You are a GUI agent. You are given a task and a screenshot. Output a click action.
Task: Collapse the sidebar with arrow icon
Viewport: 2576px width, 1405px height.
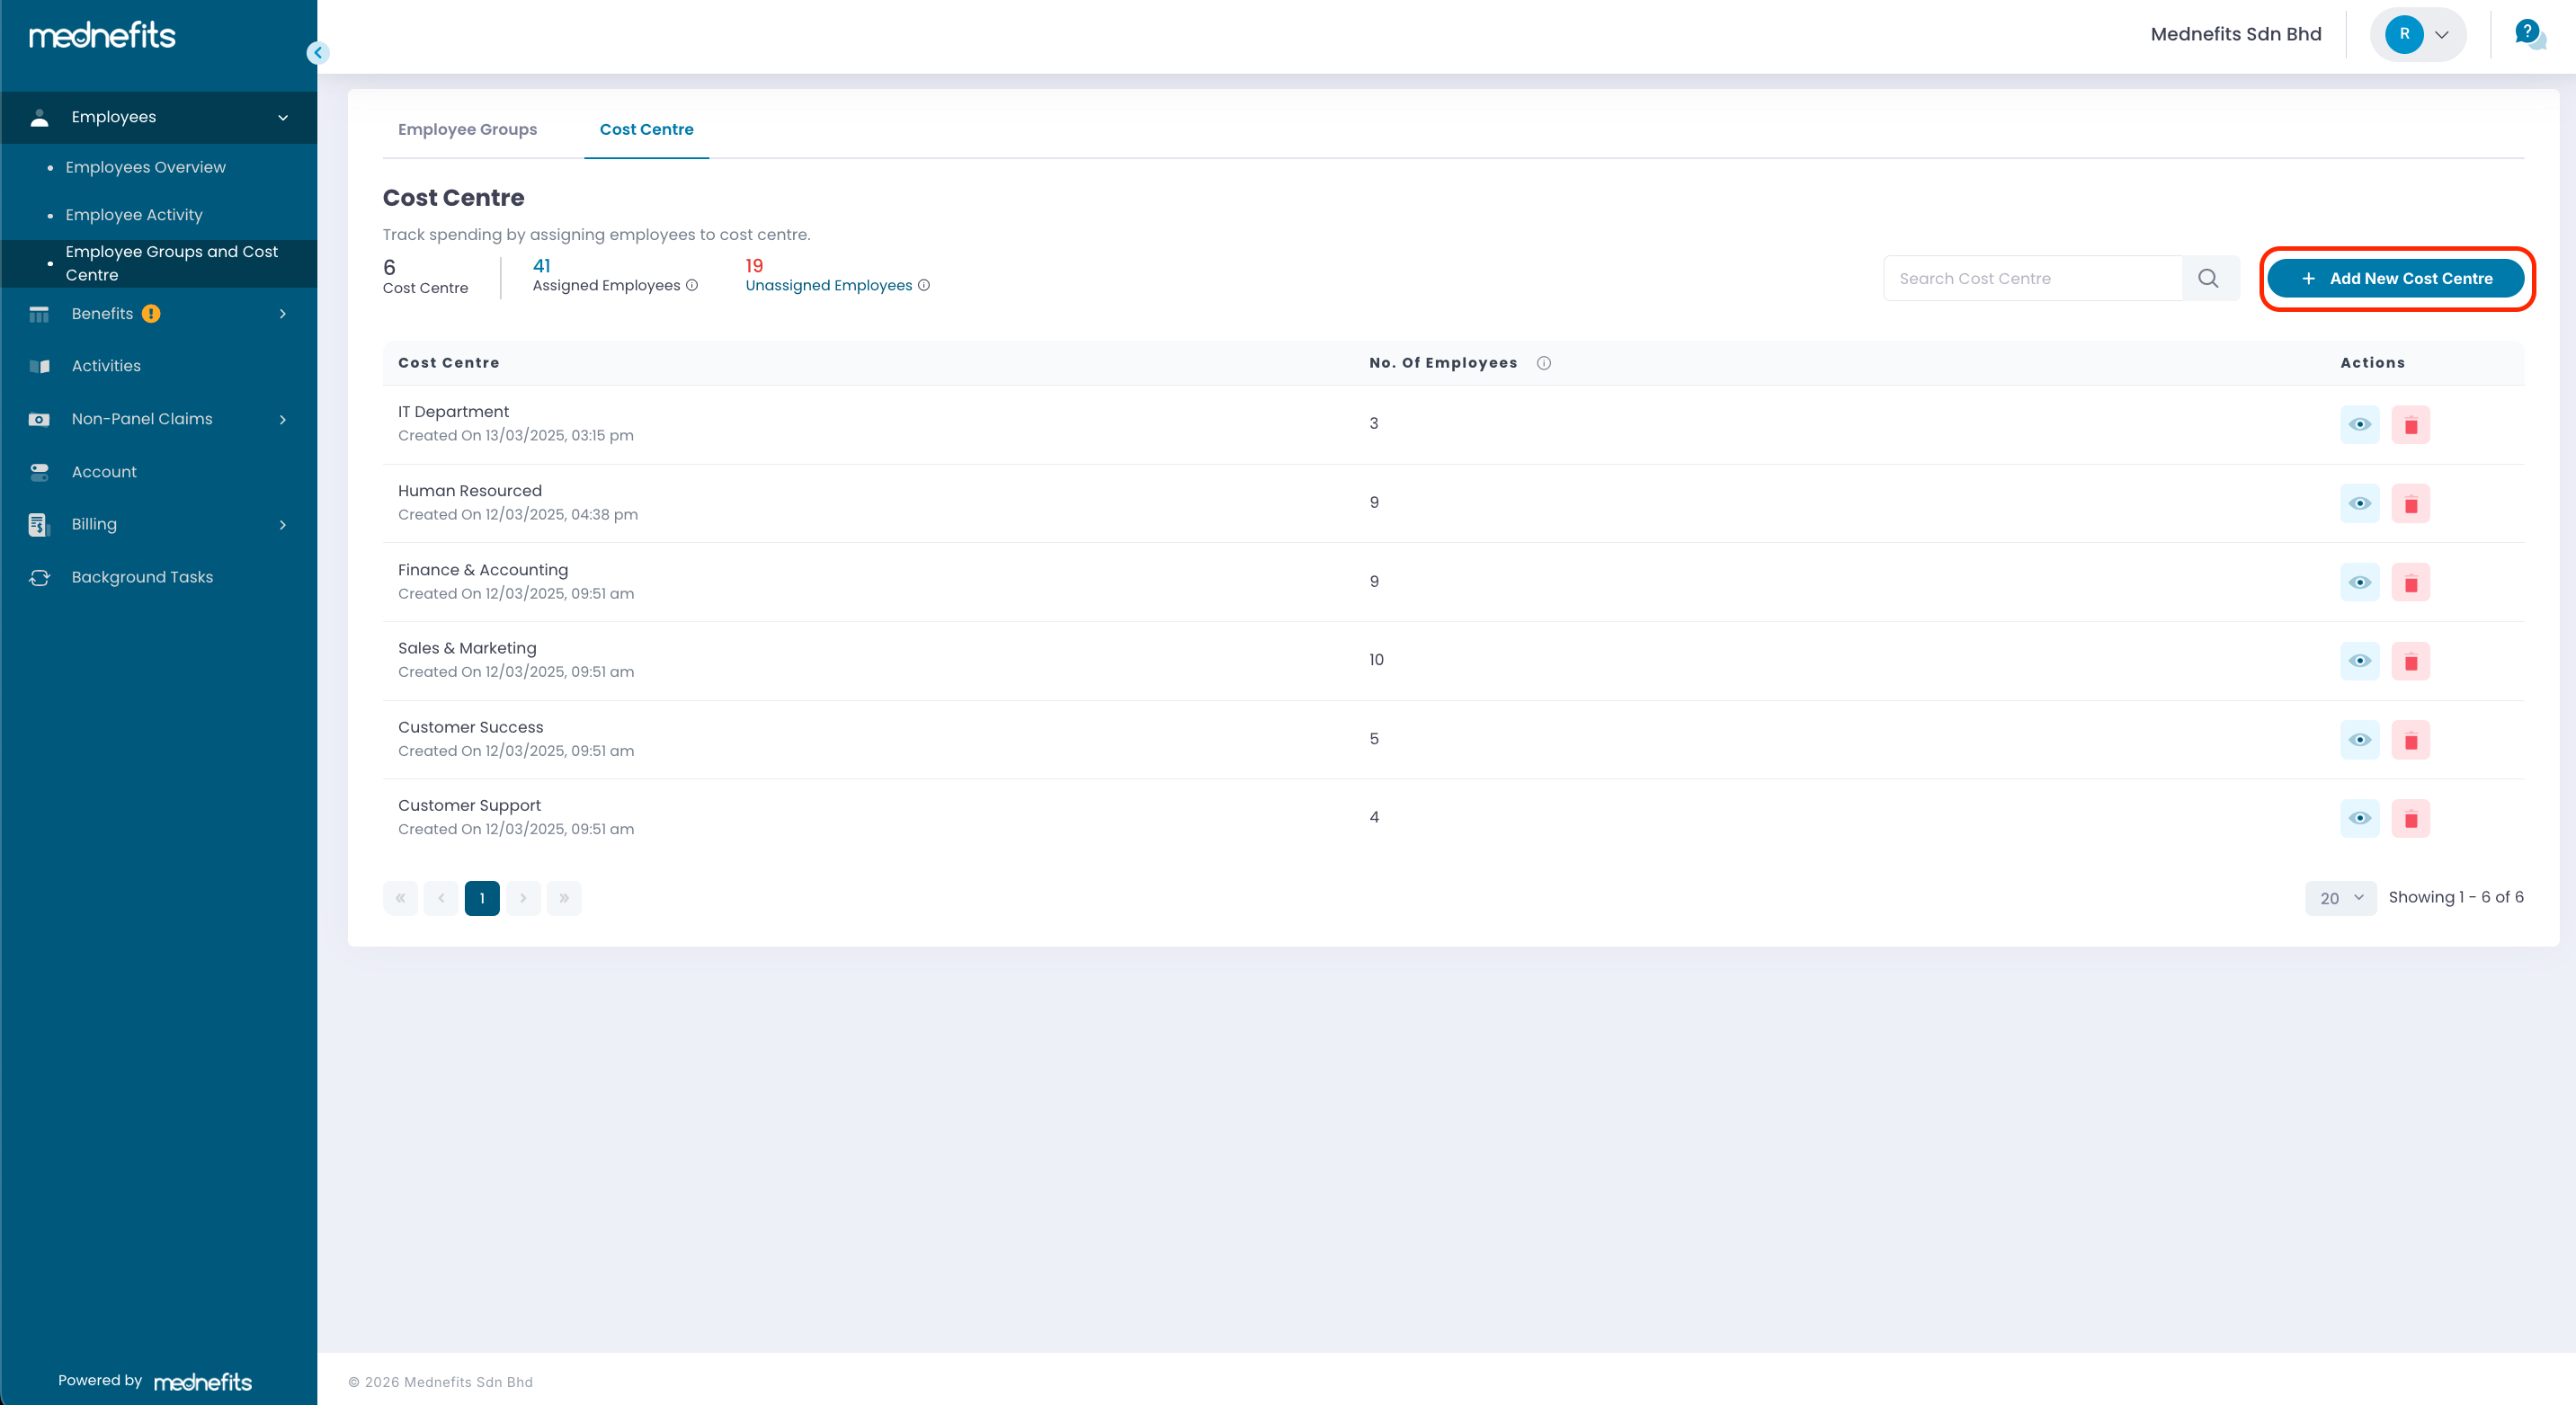coord(318,53)
